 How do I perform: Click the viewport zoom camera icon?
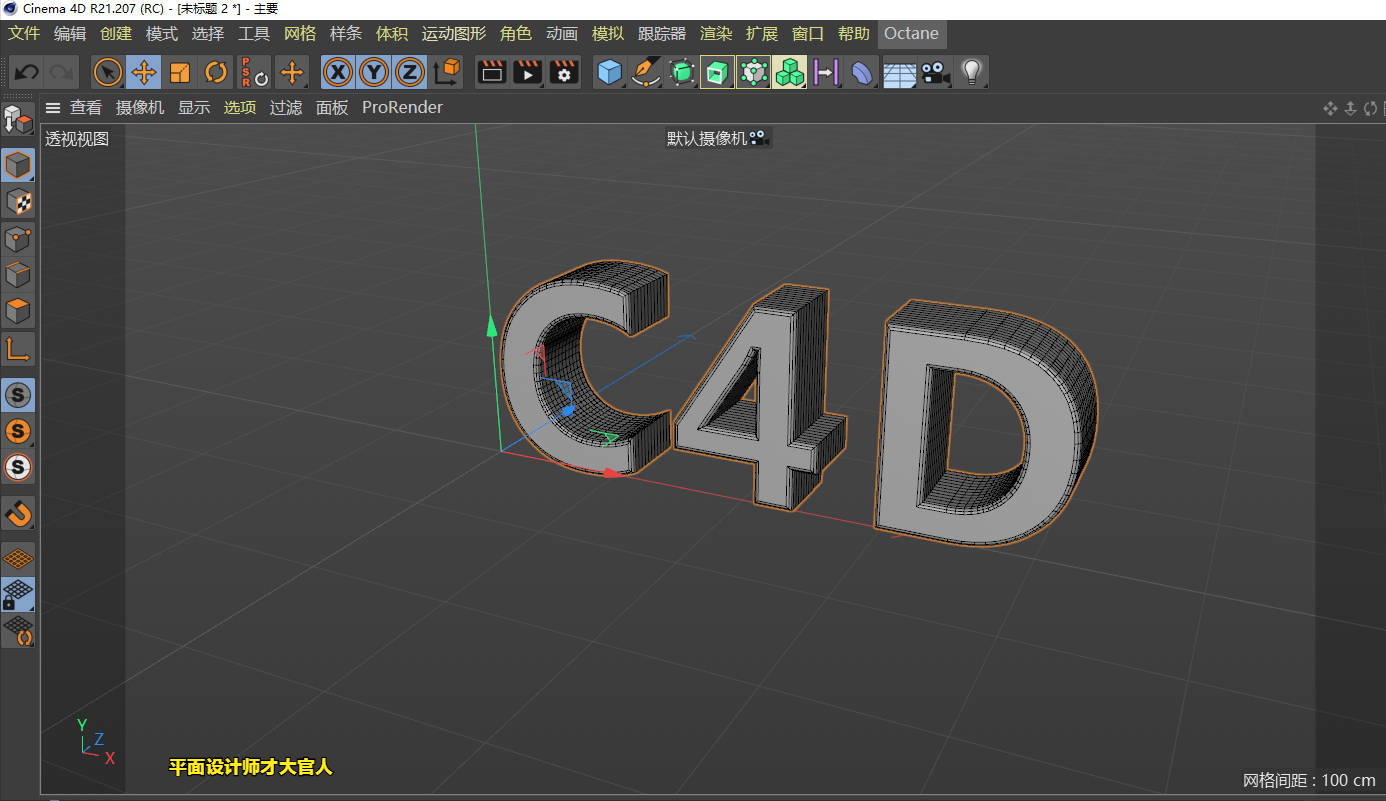(1350, 109)
